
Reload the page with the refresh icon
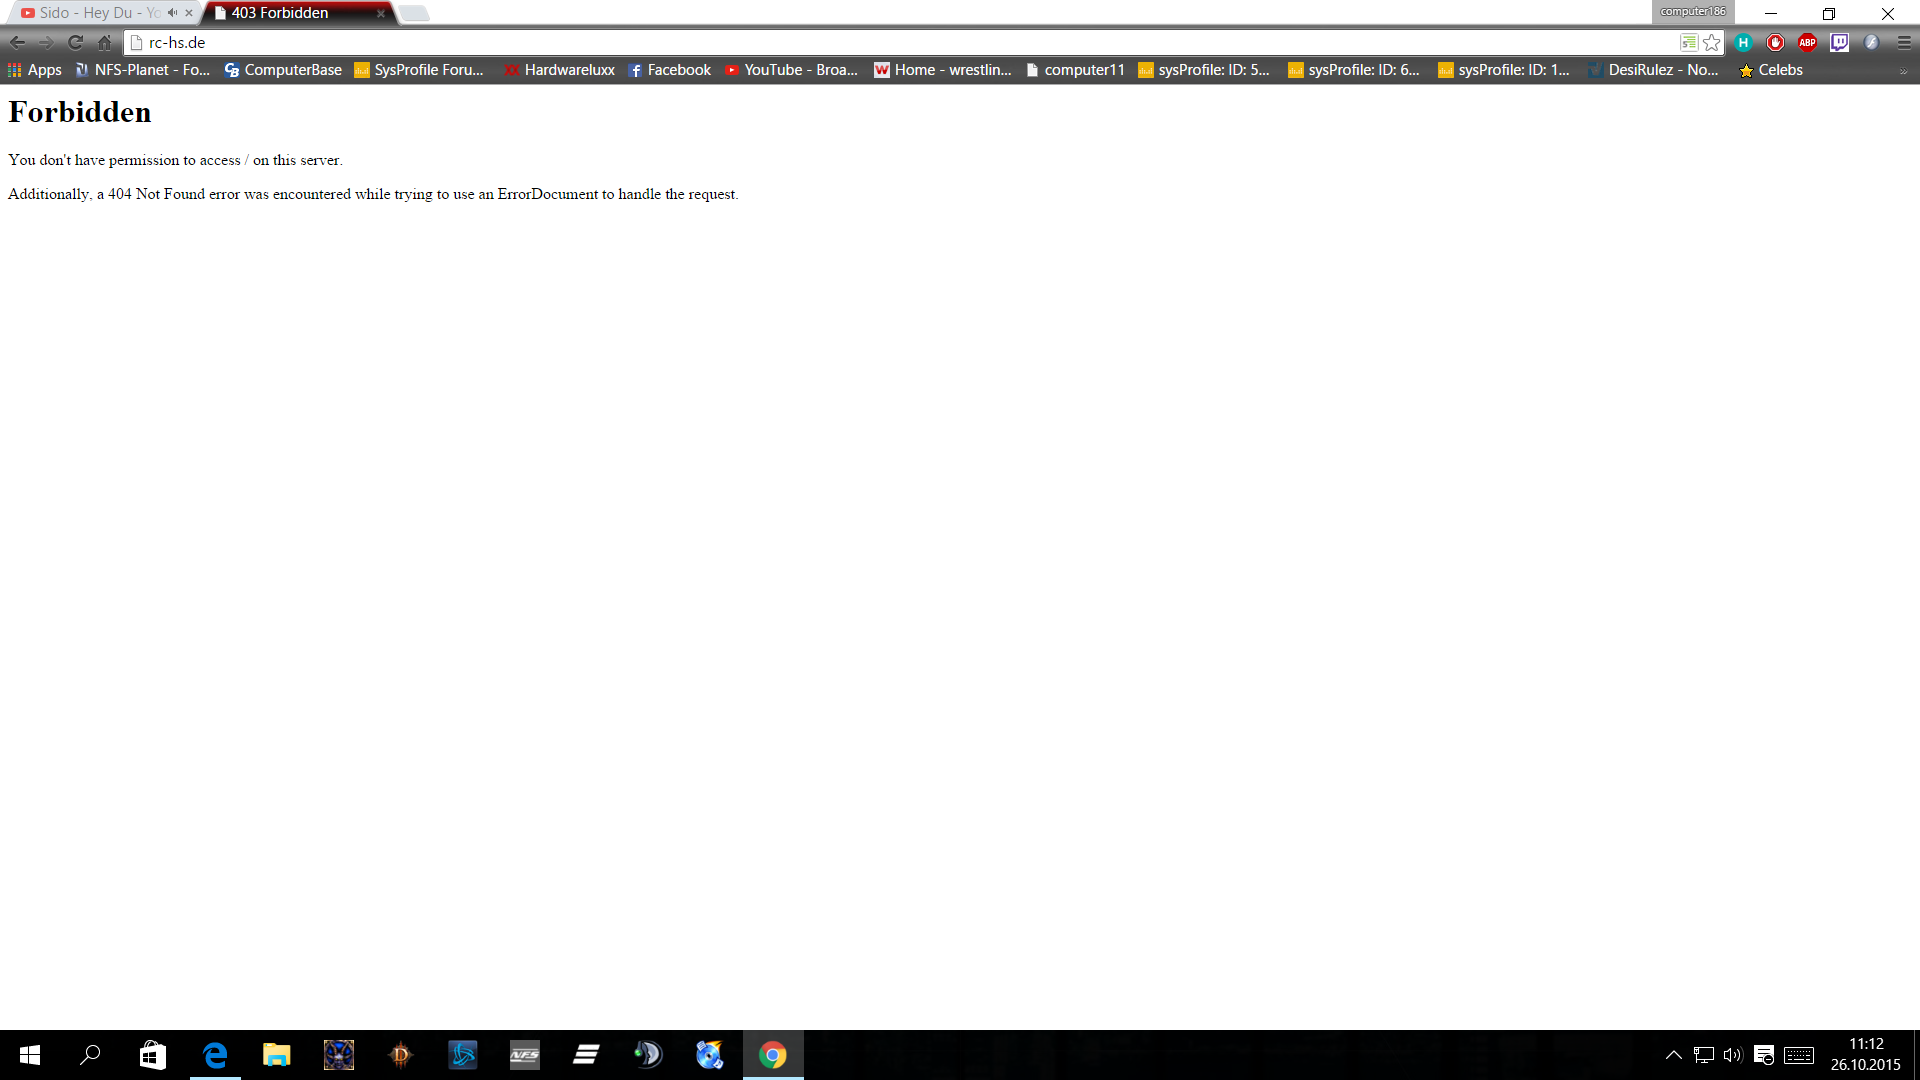(75, 42)
